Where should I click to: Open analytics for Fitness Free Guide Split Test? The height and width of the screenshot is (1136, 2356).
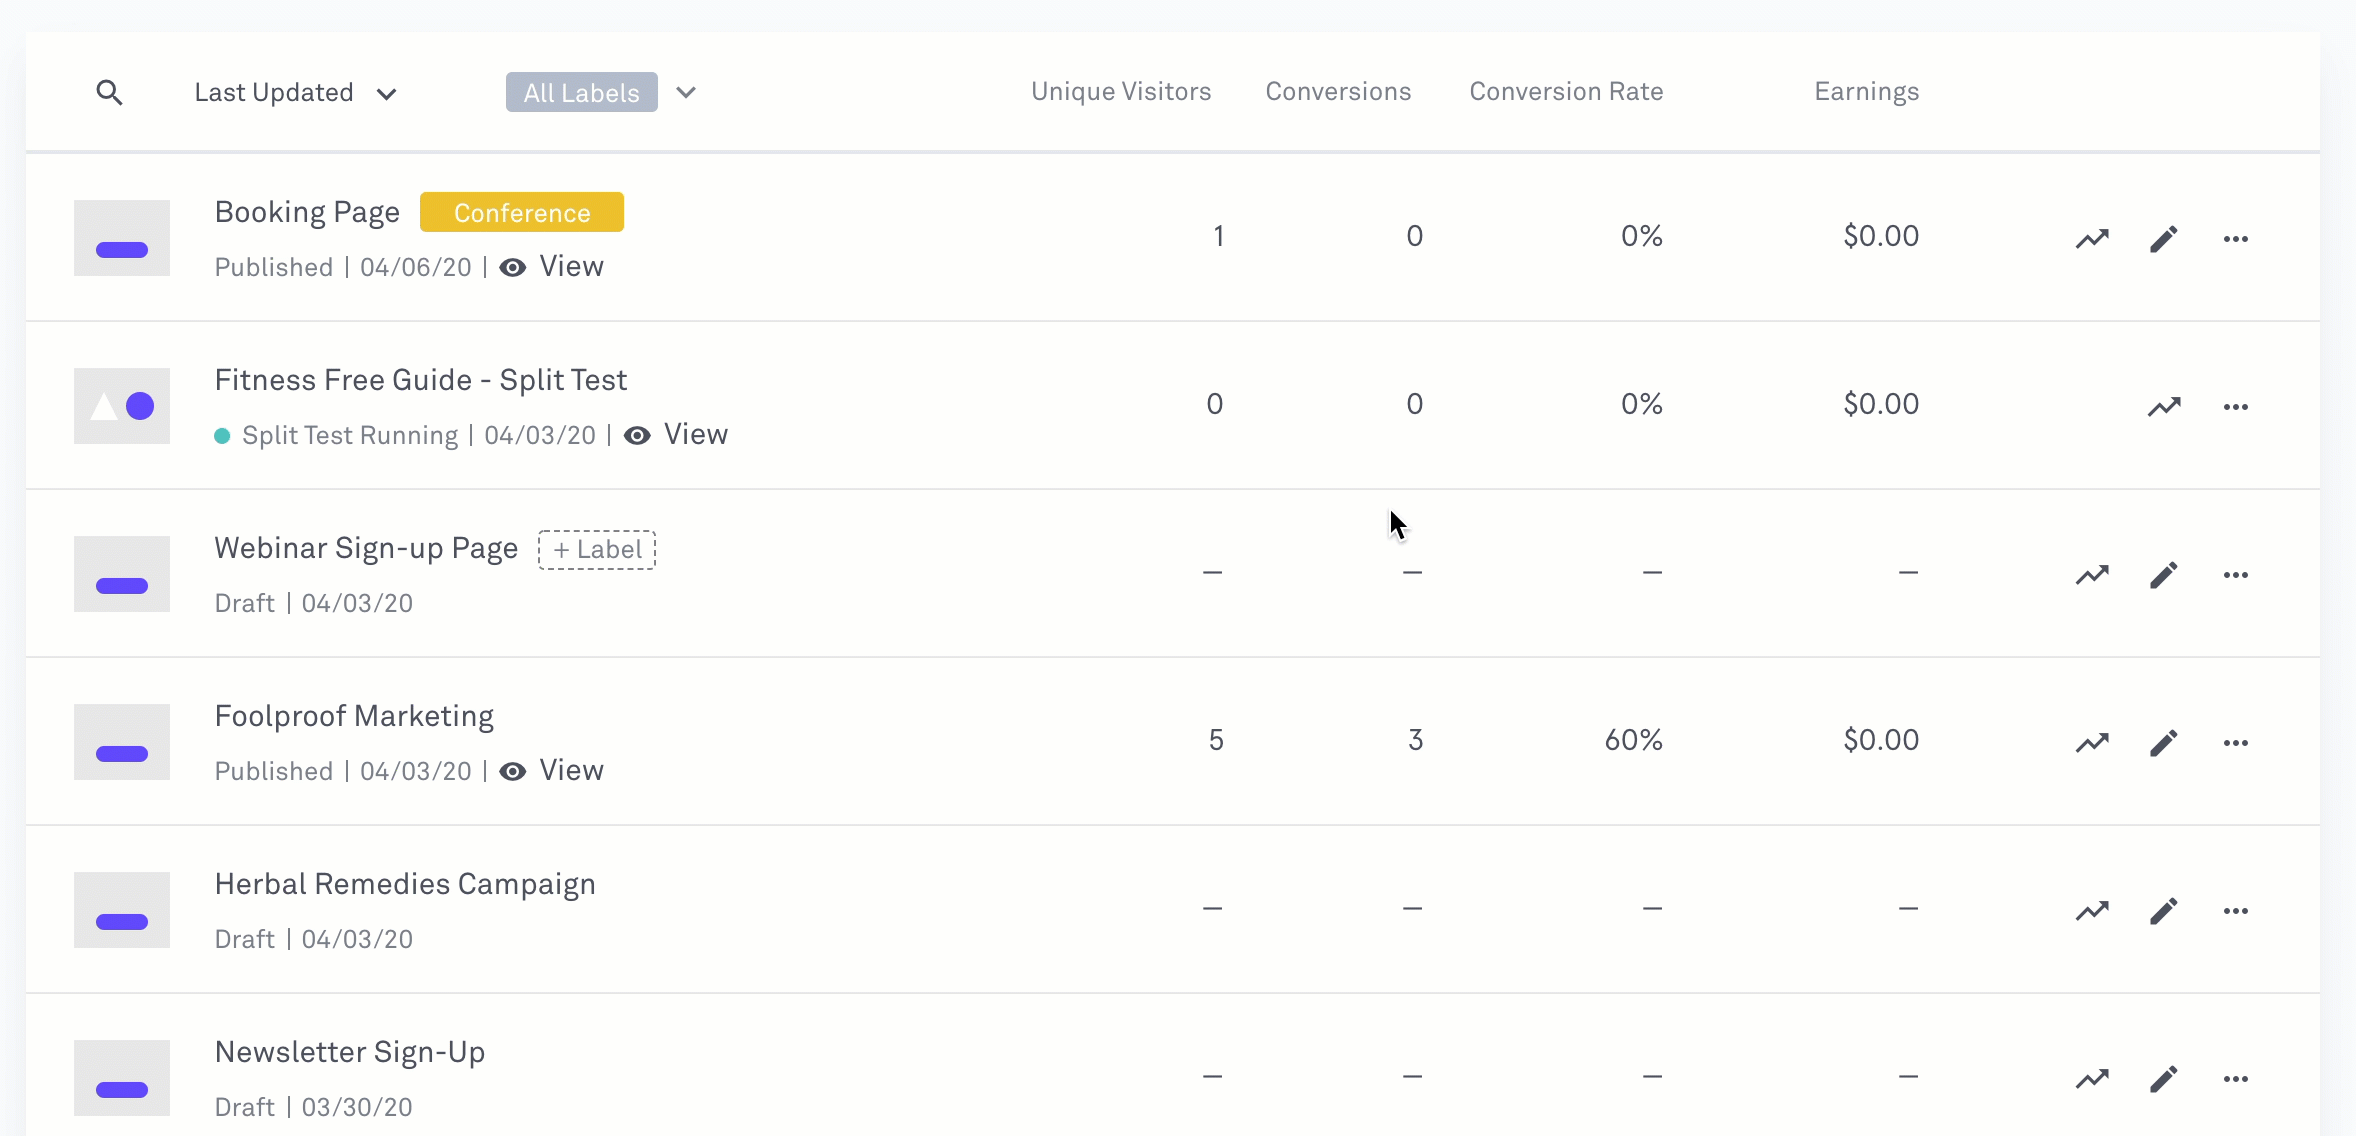click(x=2164, y=407)
